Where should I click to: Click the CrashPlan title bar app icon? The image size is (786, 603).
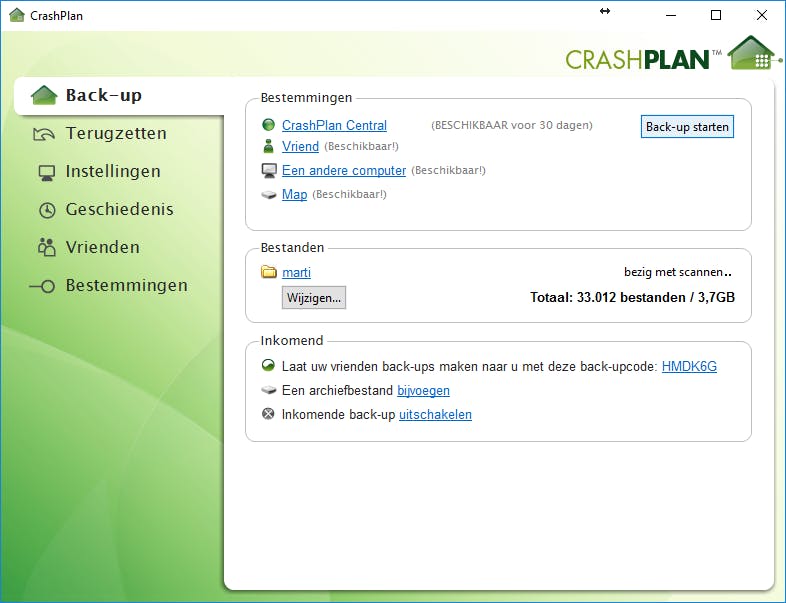17,15
